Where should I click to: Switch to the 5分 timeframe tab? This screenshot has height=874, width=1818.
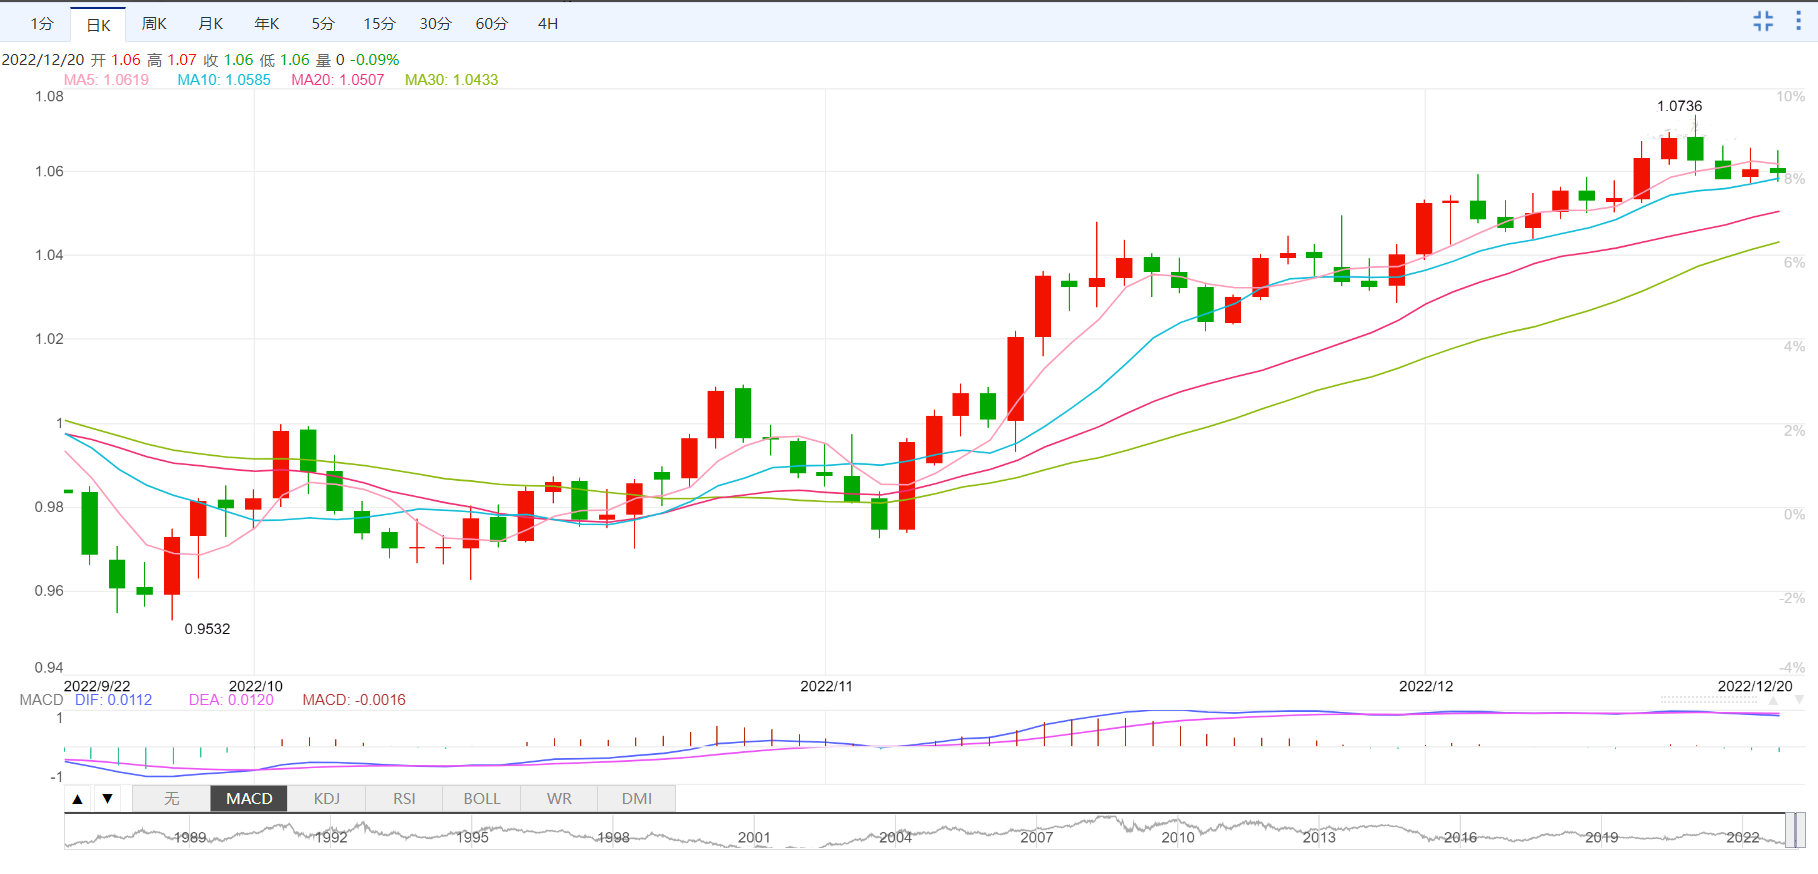323,24
